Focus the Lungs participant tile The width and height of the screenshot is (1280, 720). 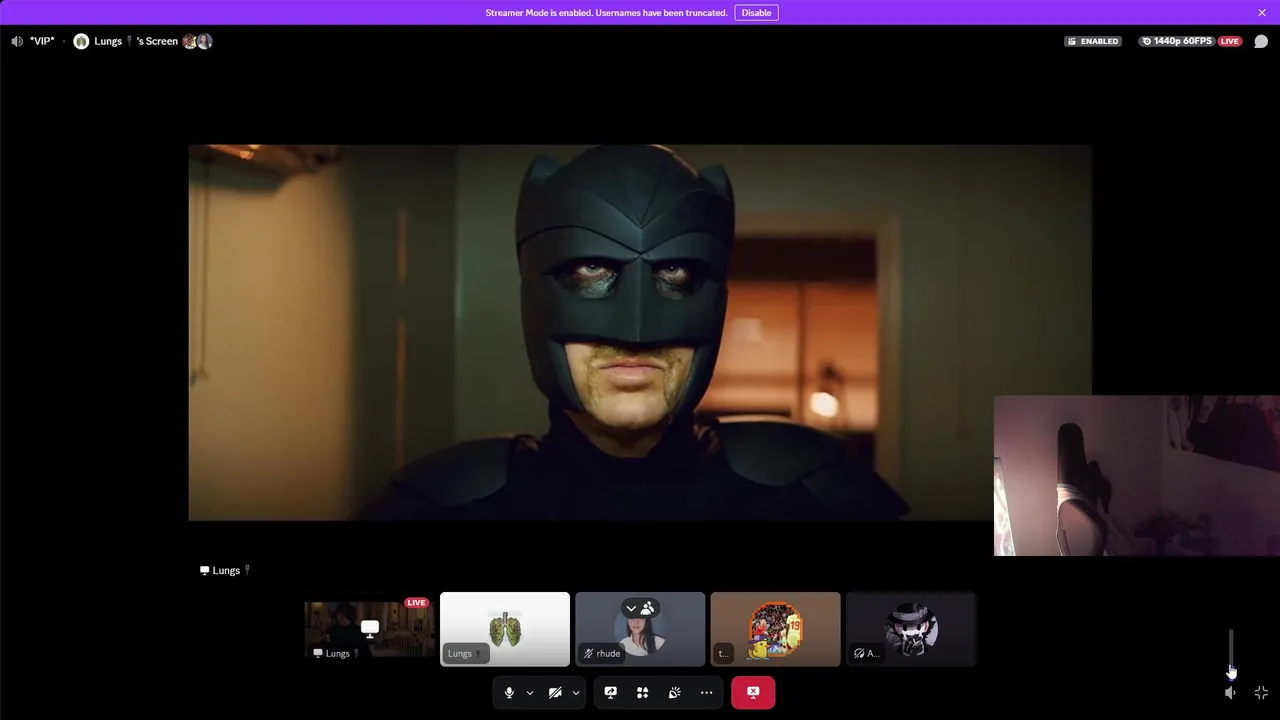[x=505, y=629]
